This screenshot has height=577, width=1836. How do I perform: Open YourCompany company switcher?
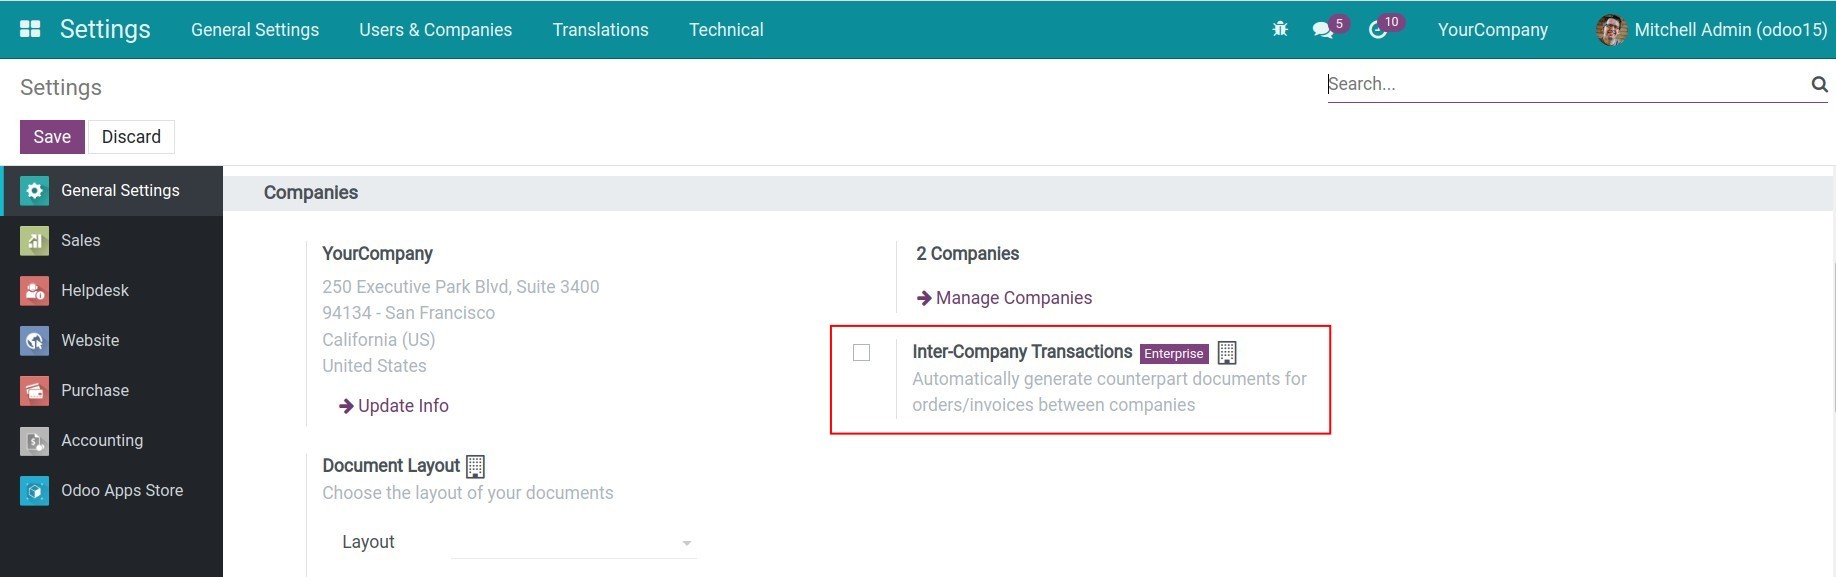[x=1492, y=30]
